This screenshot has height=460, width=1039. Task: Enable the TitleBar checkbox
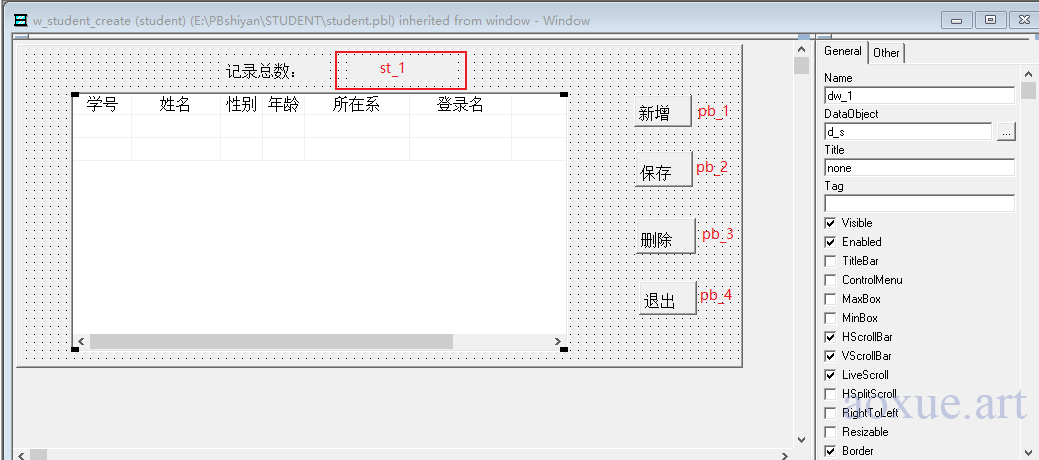click(830, 261)
